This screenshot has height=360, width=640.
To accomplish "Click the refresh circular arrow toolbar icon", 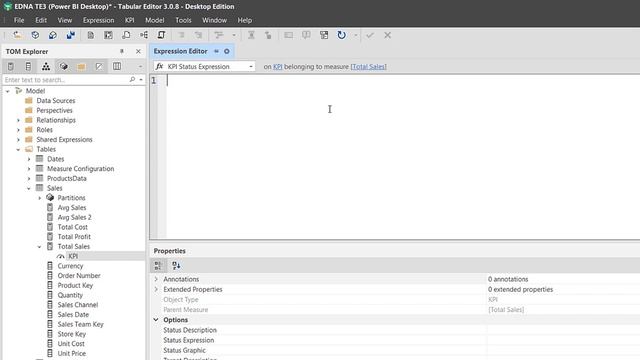I will pyautogui.click(x=342, y=35).
